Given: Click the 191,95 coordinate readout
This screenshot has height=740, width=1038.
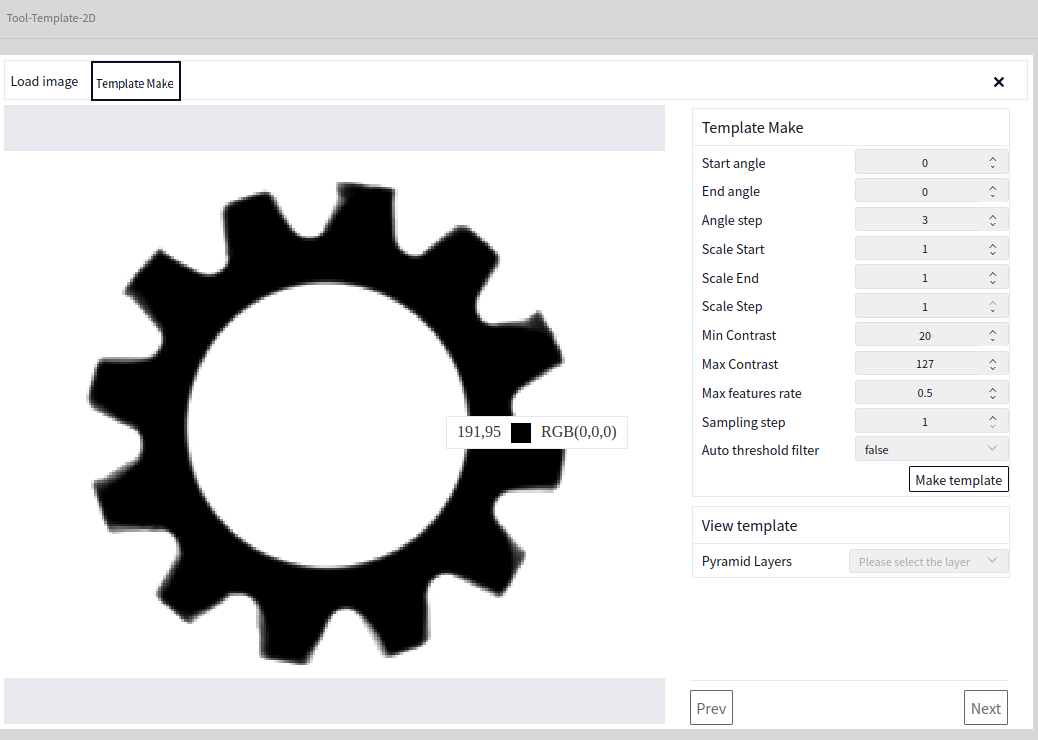Looking at the screenshot, I should coord(479,432).
